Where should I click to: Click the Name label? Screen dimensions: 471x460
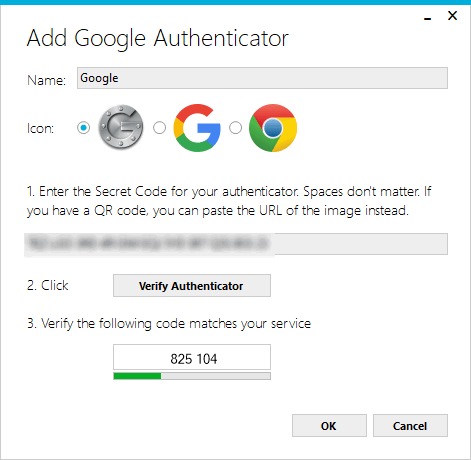(x=46, y=80)
